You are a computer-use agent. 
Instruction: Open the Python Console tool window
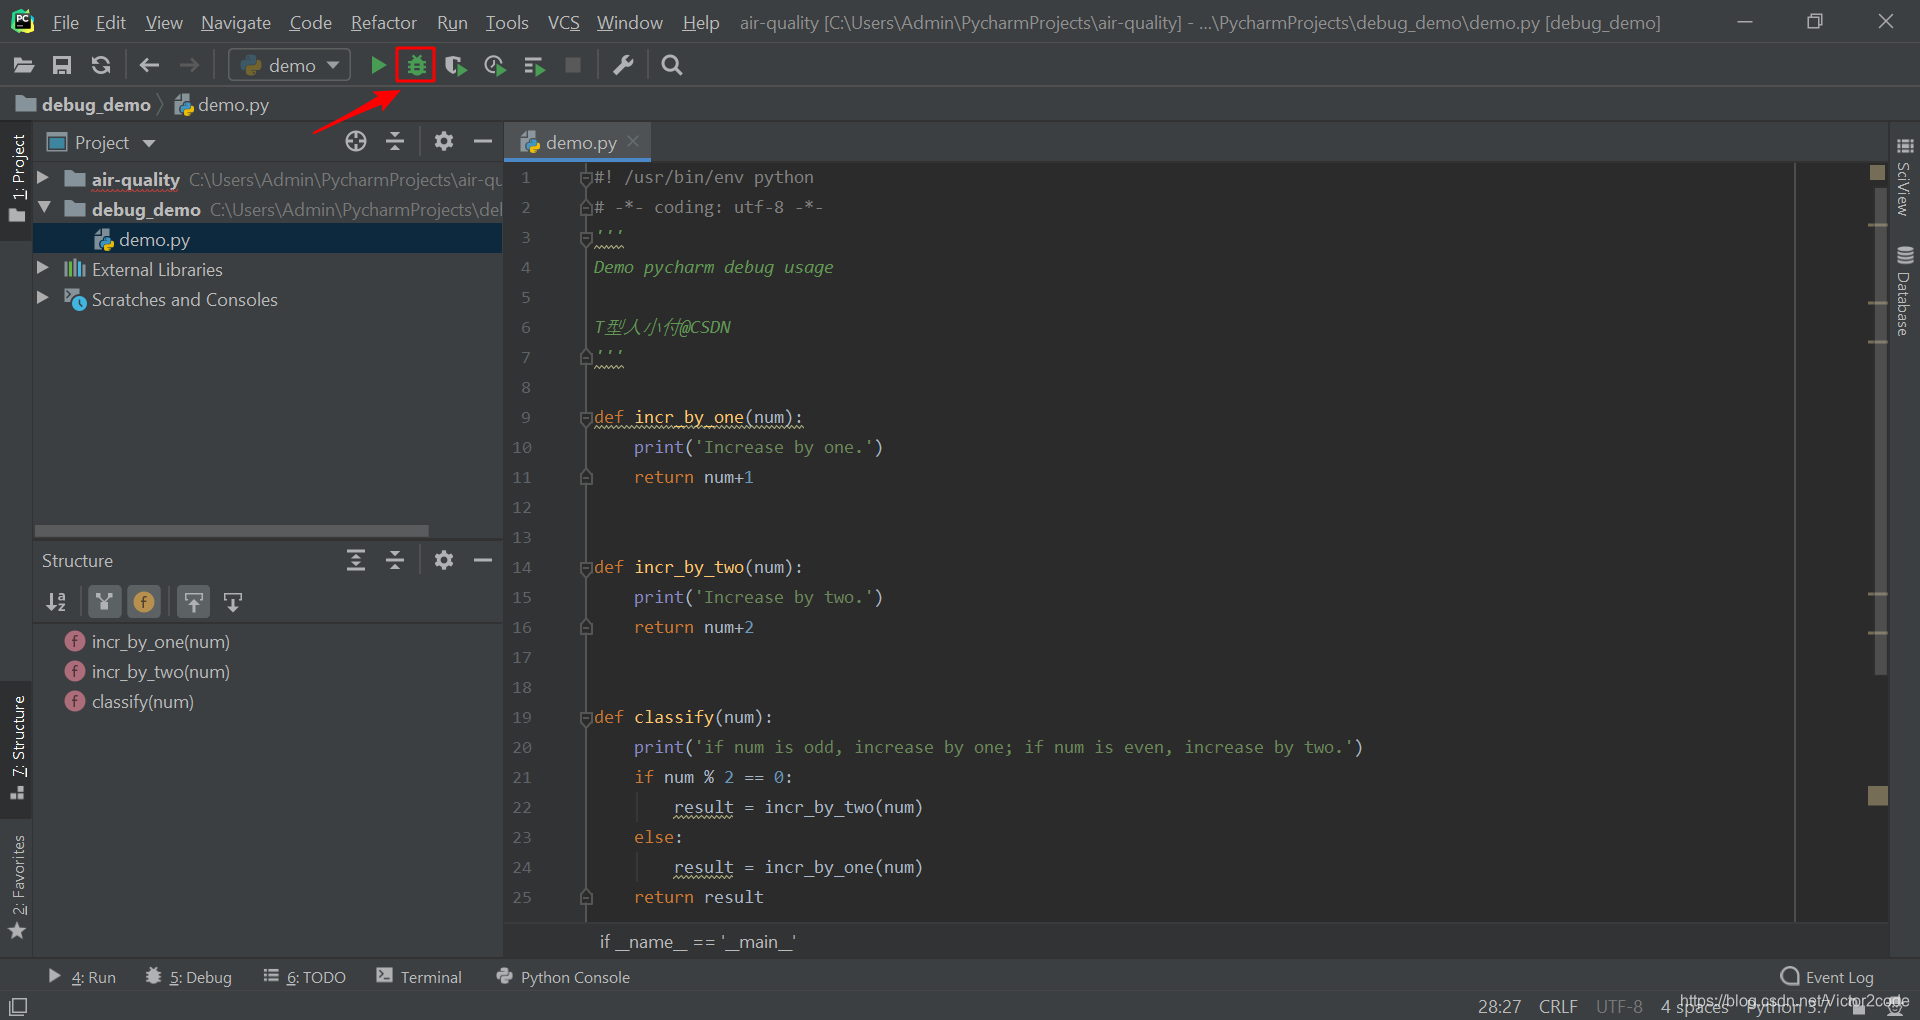[563, 977]
